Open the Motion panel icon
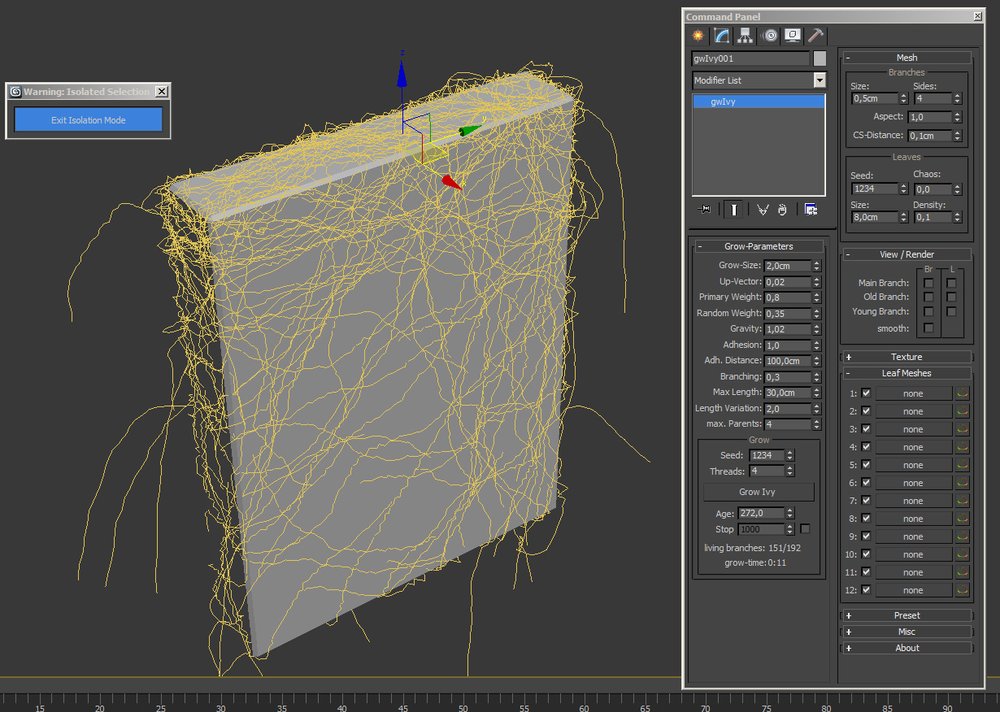 coord(769,36)
